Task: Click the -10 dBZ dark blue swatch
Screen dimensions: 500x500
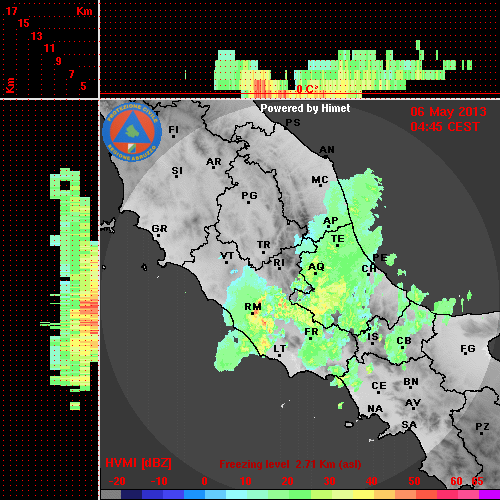Action: click(153, 495)
